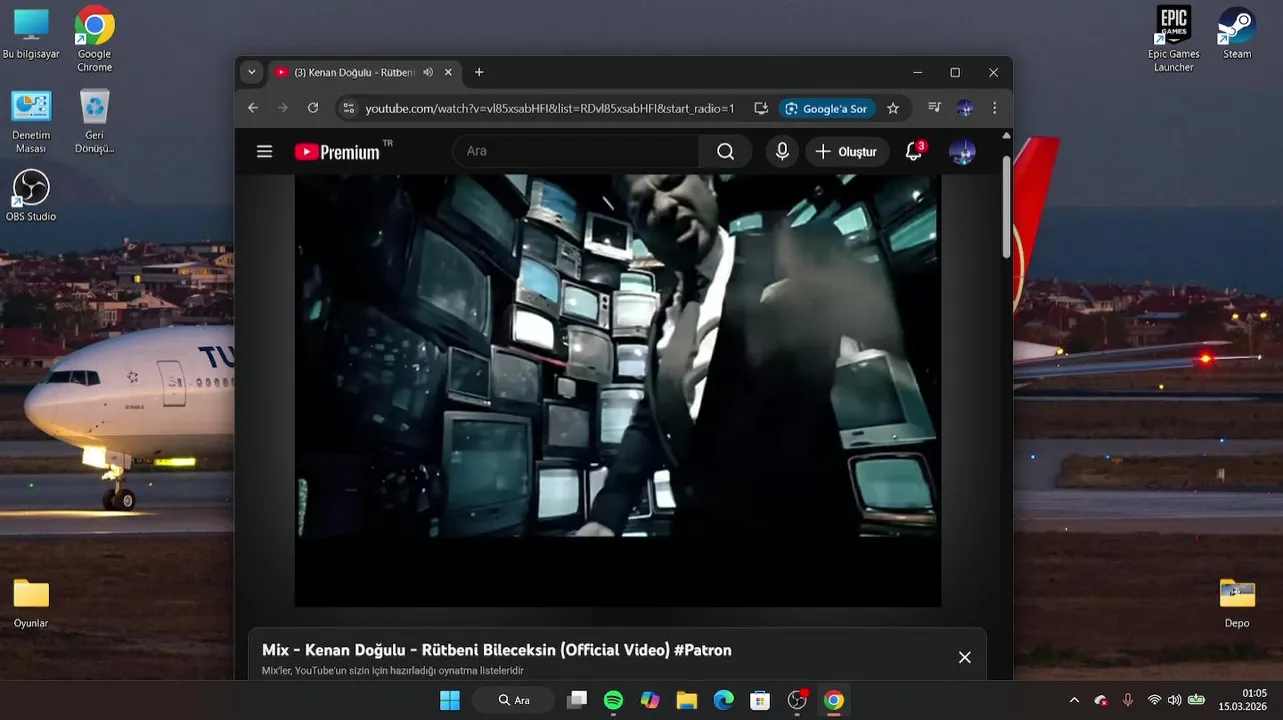Screen dimensions: 1283x720
Task: Open the volume control in tray
Action: coord(1174,700)
